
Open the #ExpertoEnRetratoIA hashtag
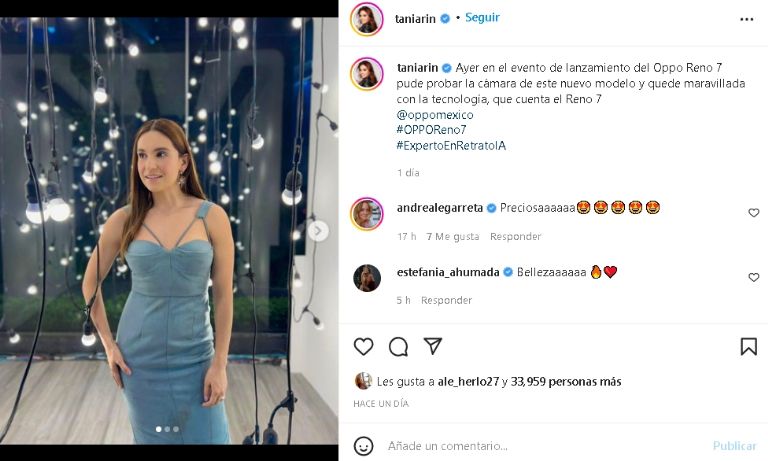(x=451, y=145)
